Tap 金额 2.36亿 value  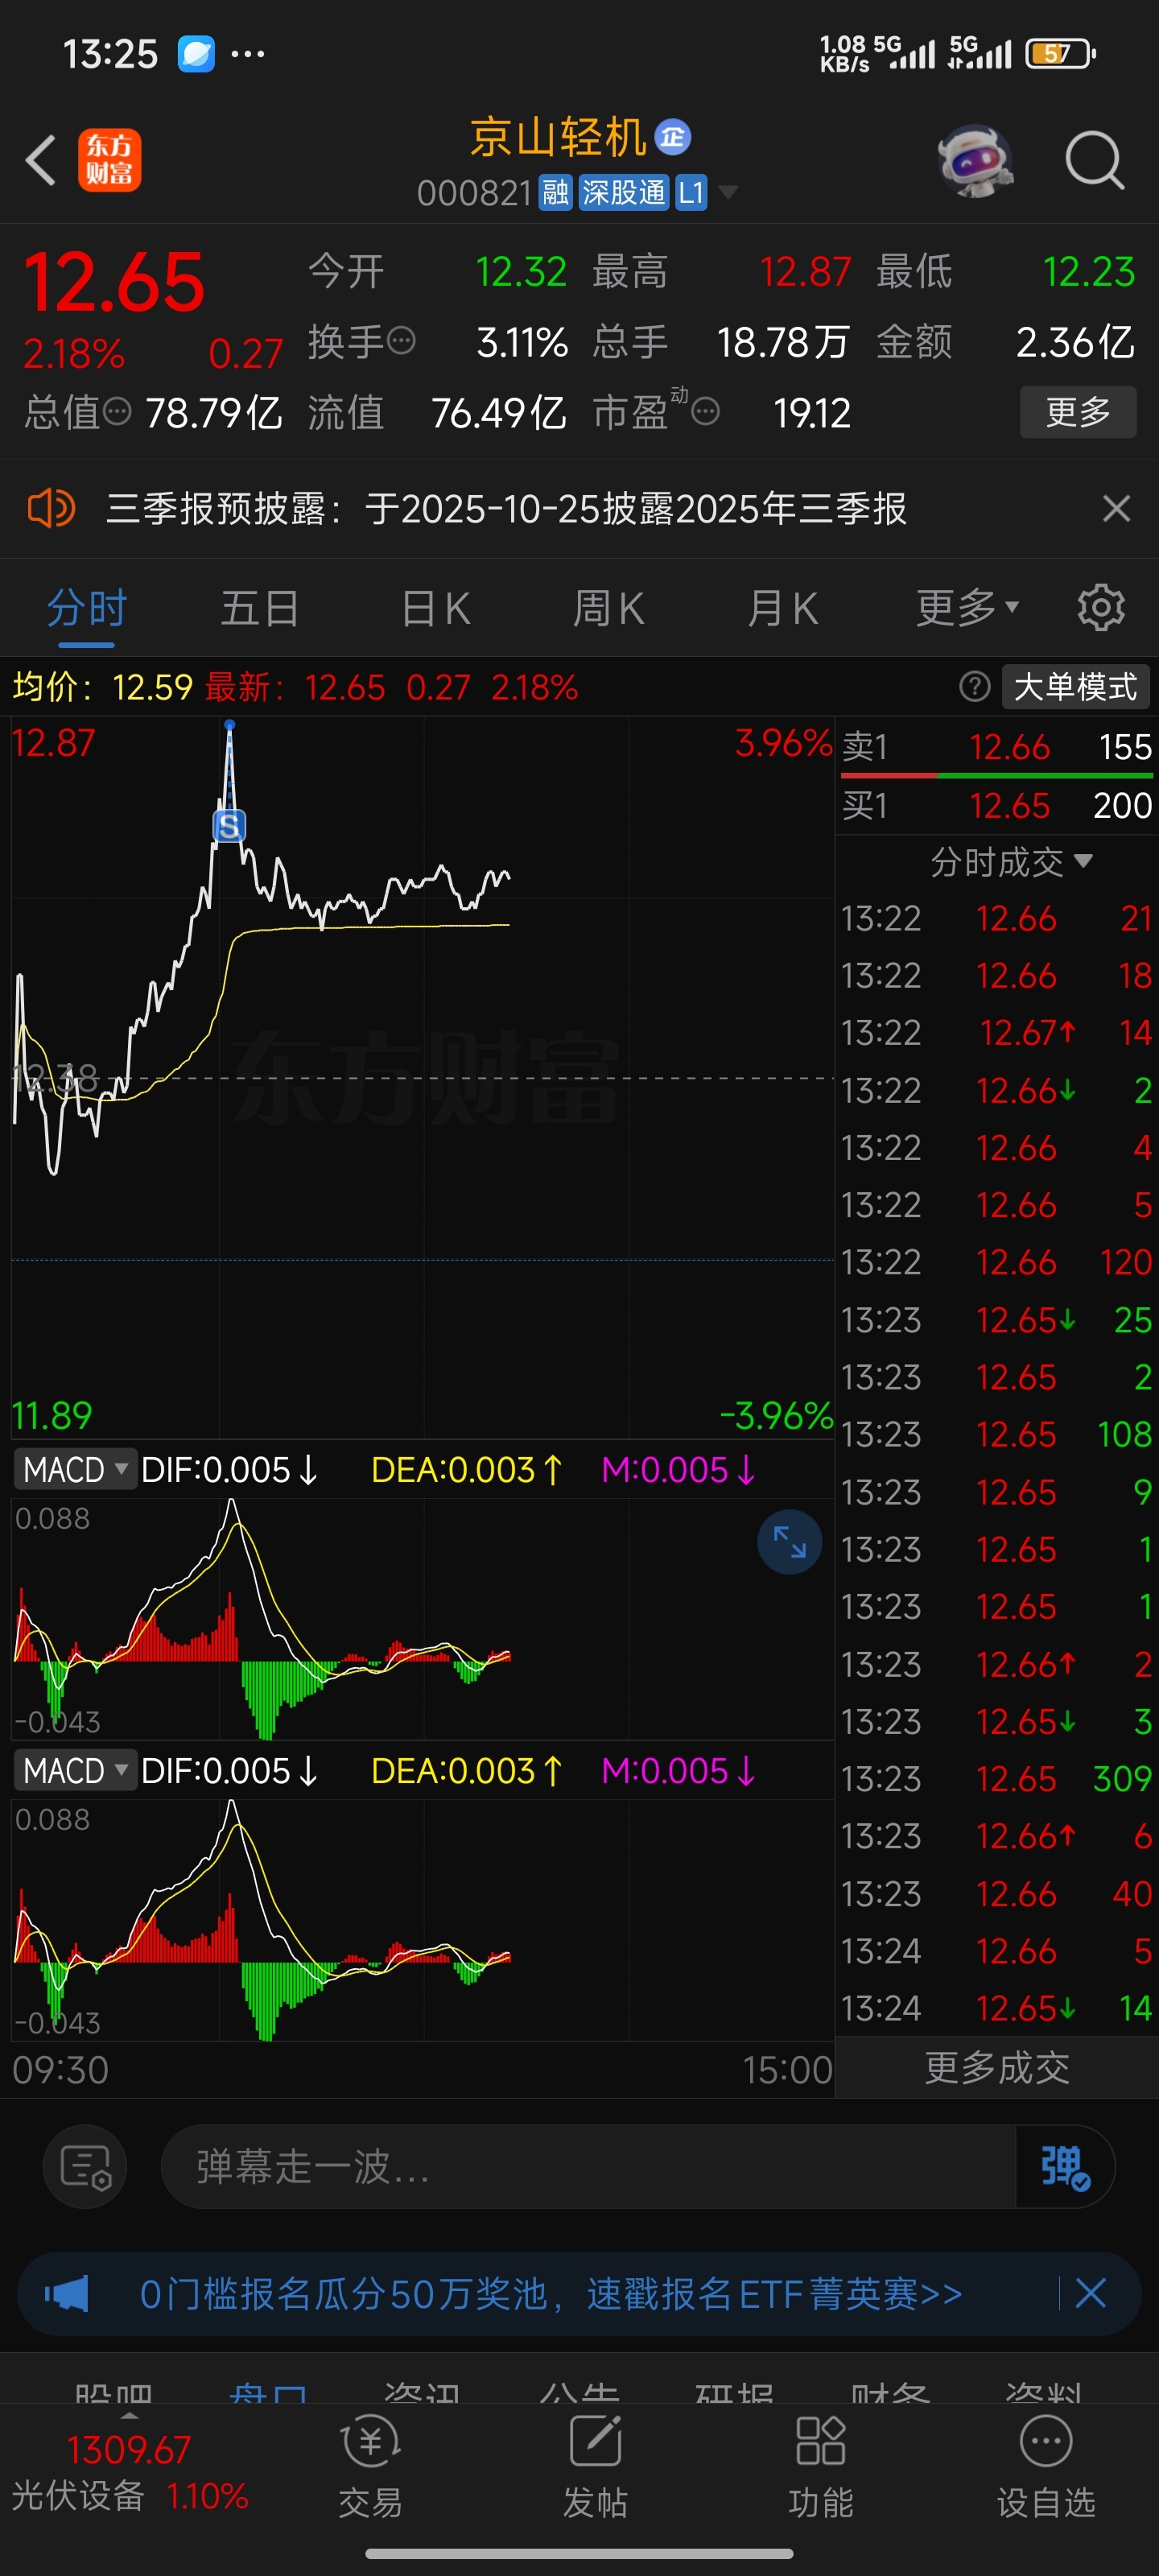pos(1075,342)
